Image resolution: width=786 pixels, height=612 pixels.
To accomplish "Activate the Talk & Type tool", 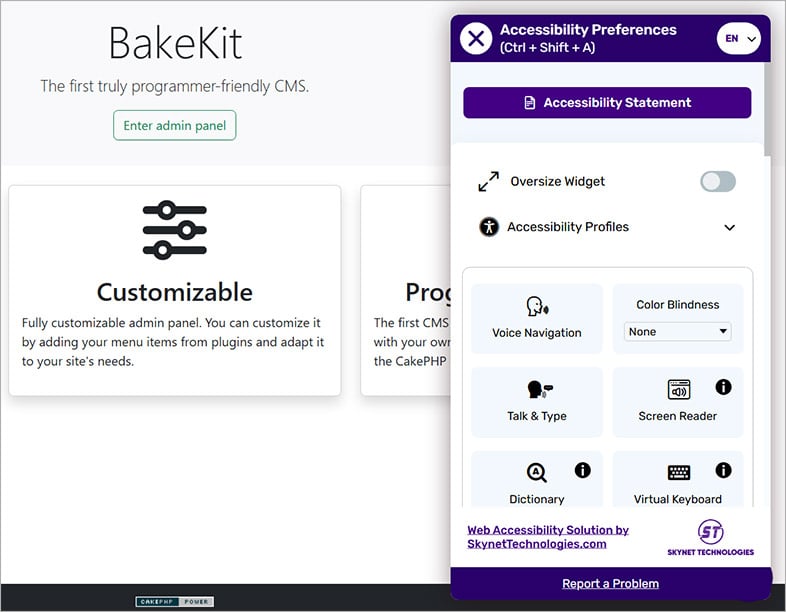I will pyautogui.click(x=536, y=402).
